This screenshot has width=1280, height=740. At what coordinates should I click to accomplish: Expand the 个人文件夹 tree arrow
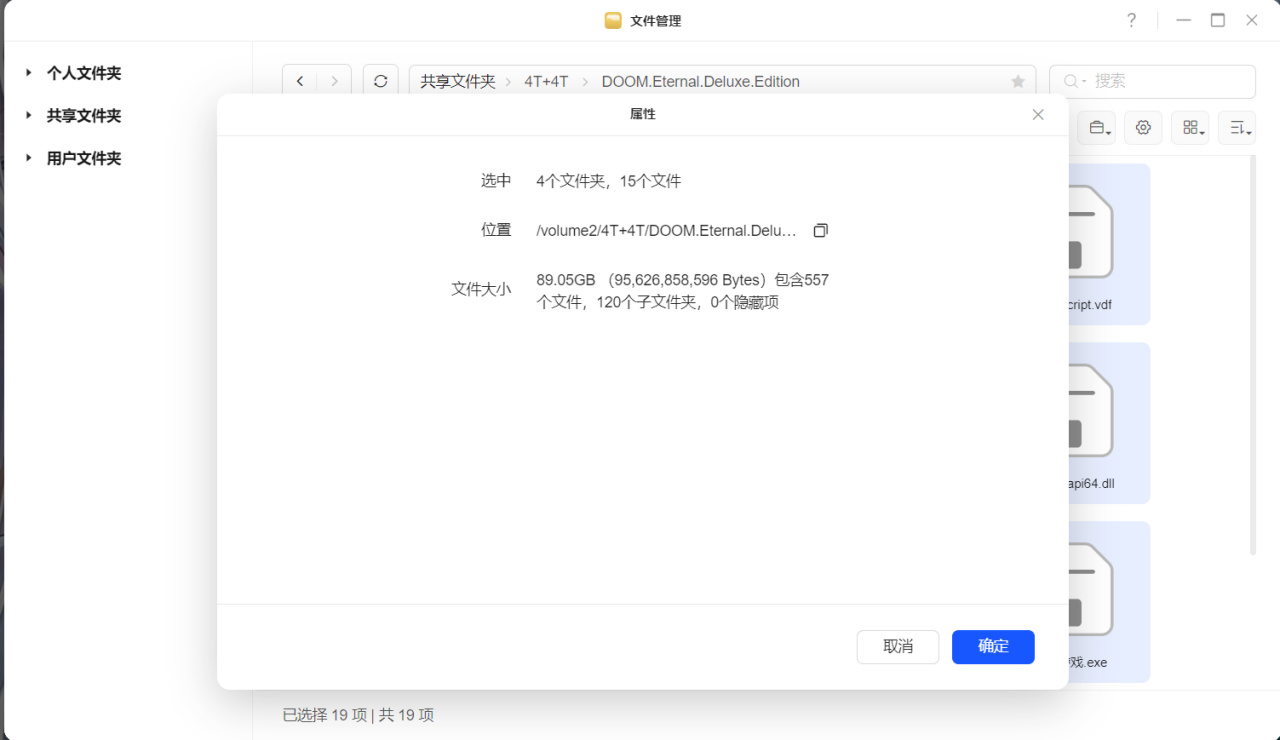(x=29, y=73)
